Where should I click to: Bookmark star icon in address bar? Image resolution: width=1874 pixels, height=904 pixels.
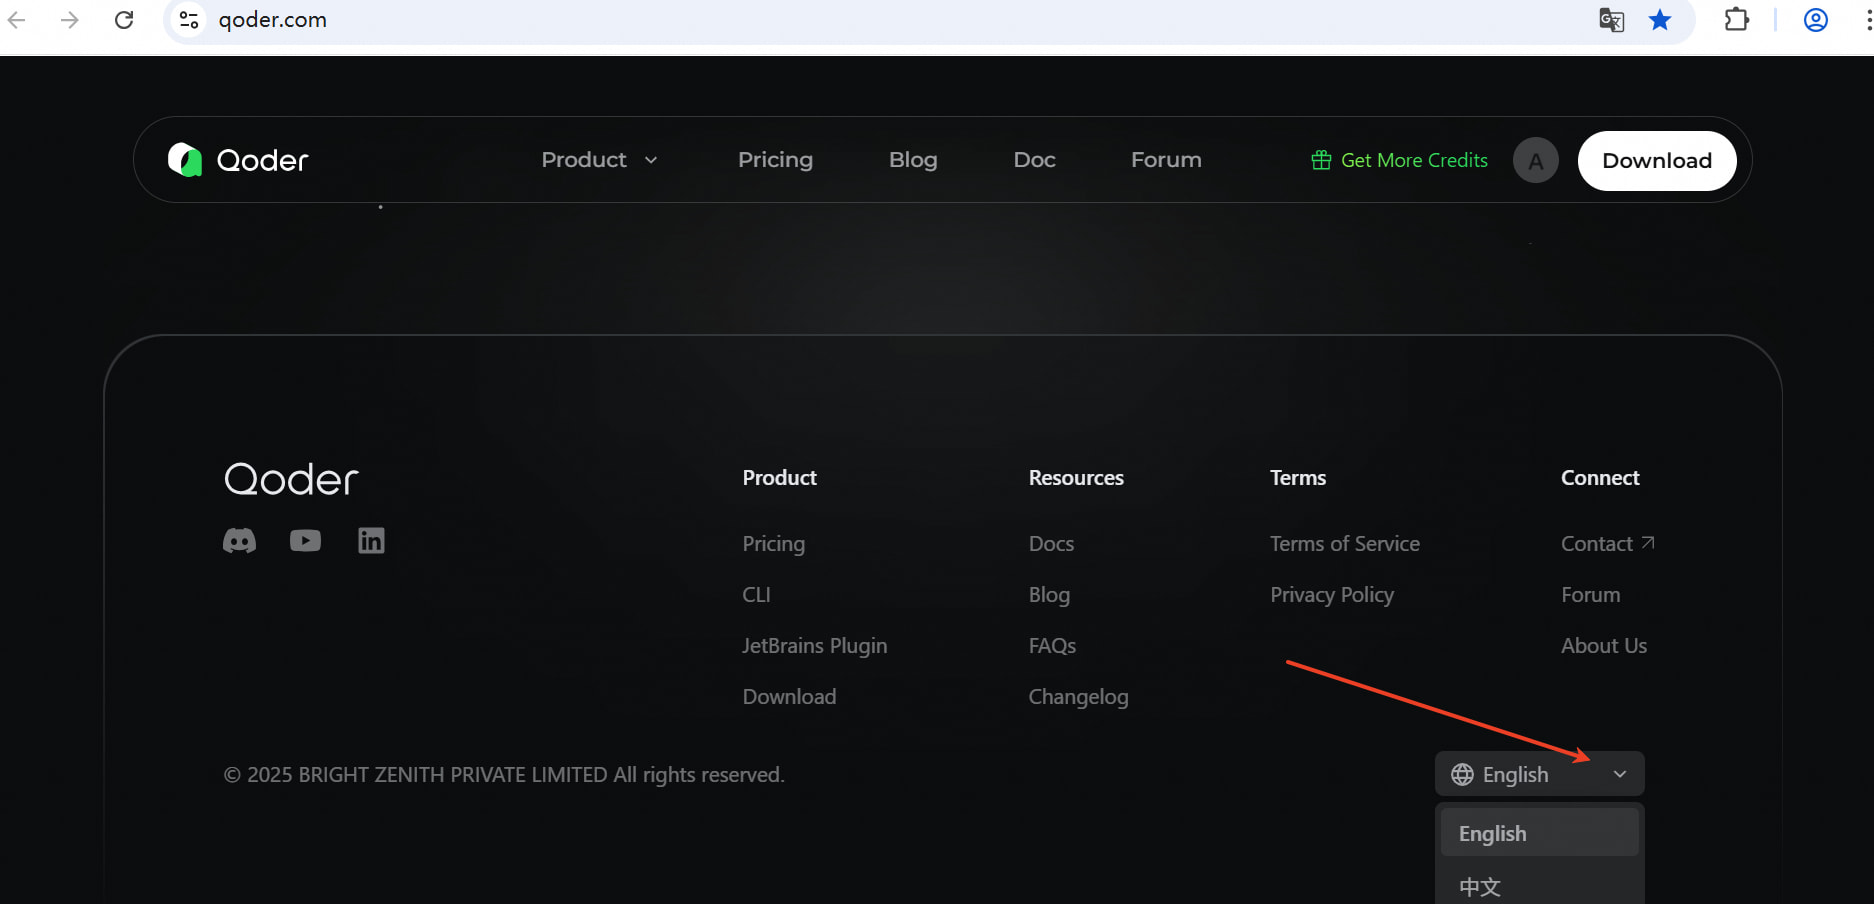pos(1660,20)
